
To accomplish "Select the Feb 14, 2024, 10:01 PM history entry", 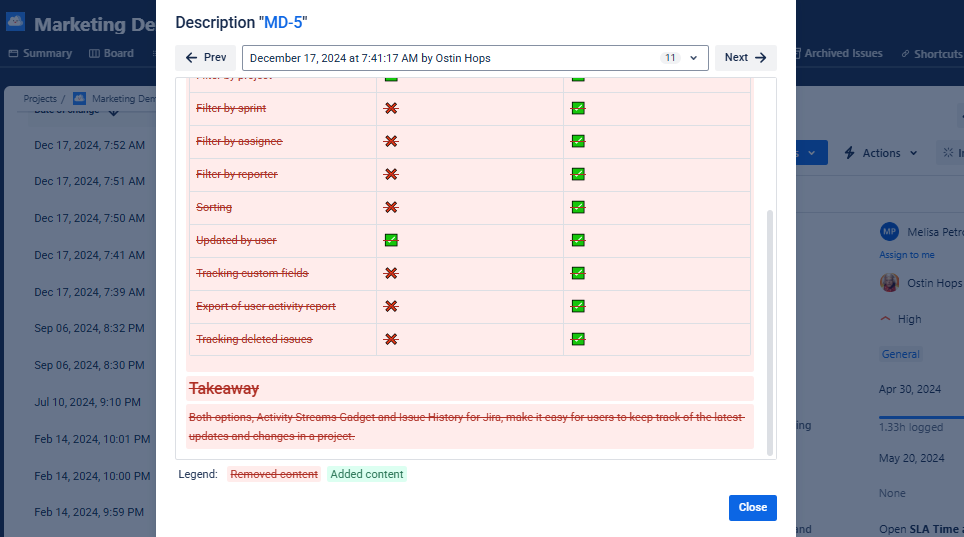I will point(92,439).
